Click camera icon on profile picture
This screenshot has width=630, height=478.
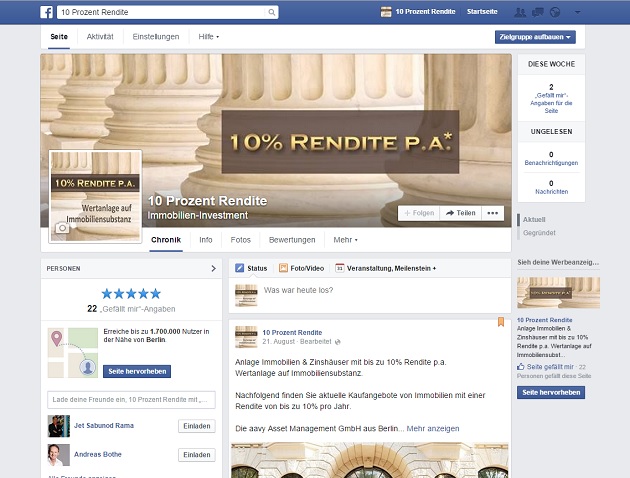coord(62,228)
